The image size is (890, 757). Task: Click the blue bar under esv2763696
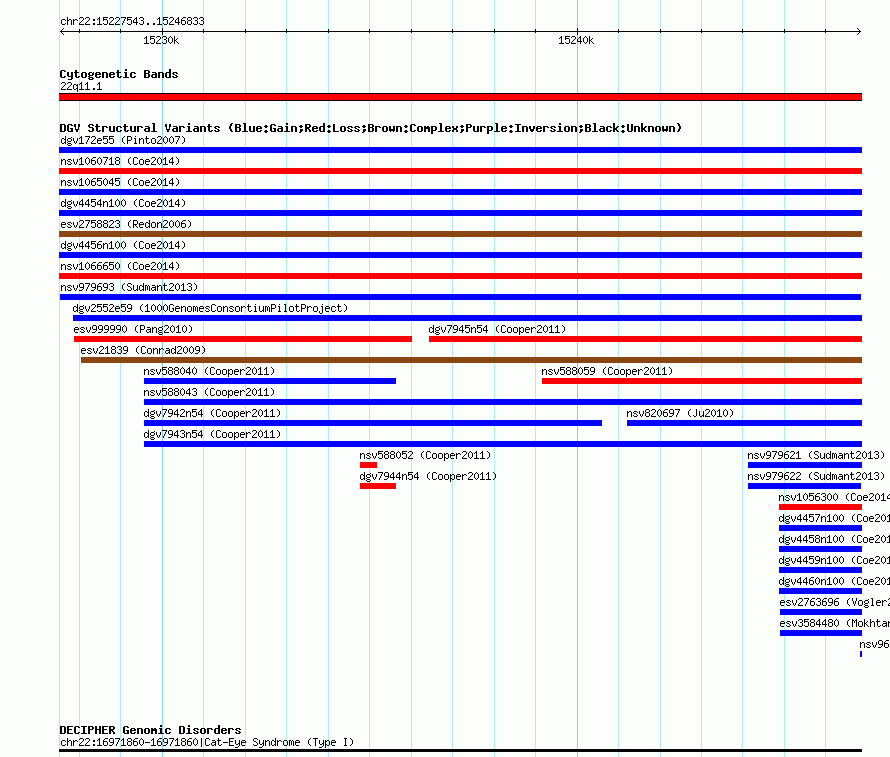[x=821, y=612]
